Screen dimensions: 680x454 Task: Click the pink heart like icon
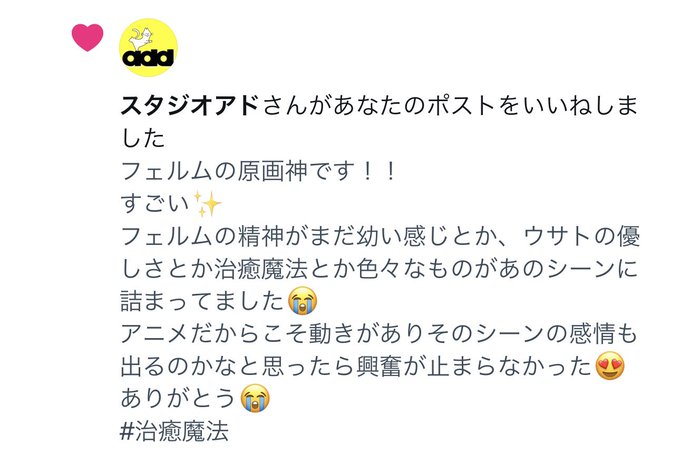pos(88,37)
